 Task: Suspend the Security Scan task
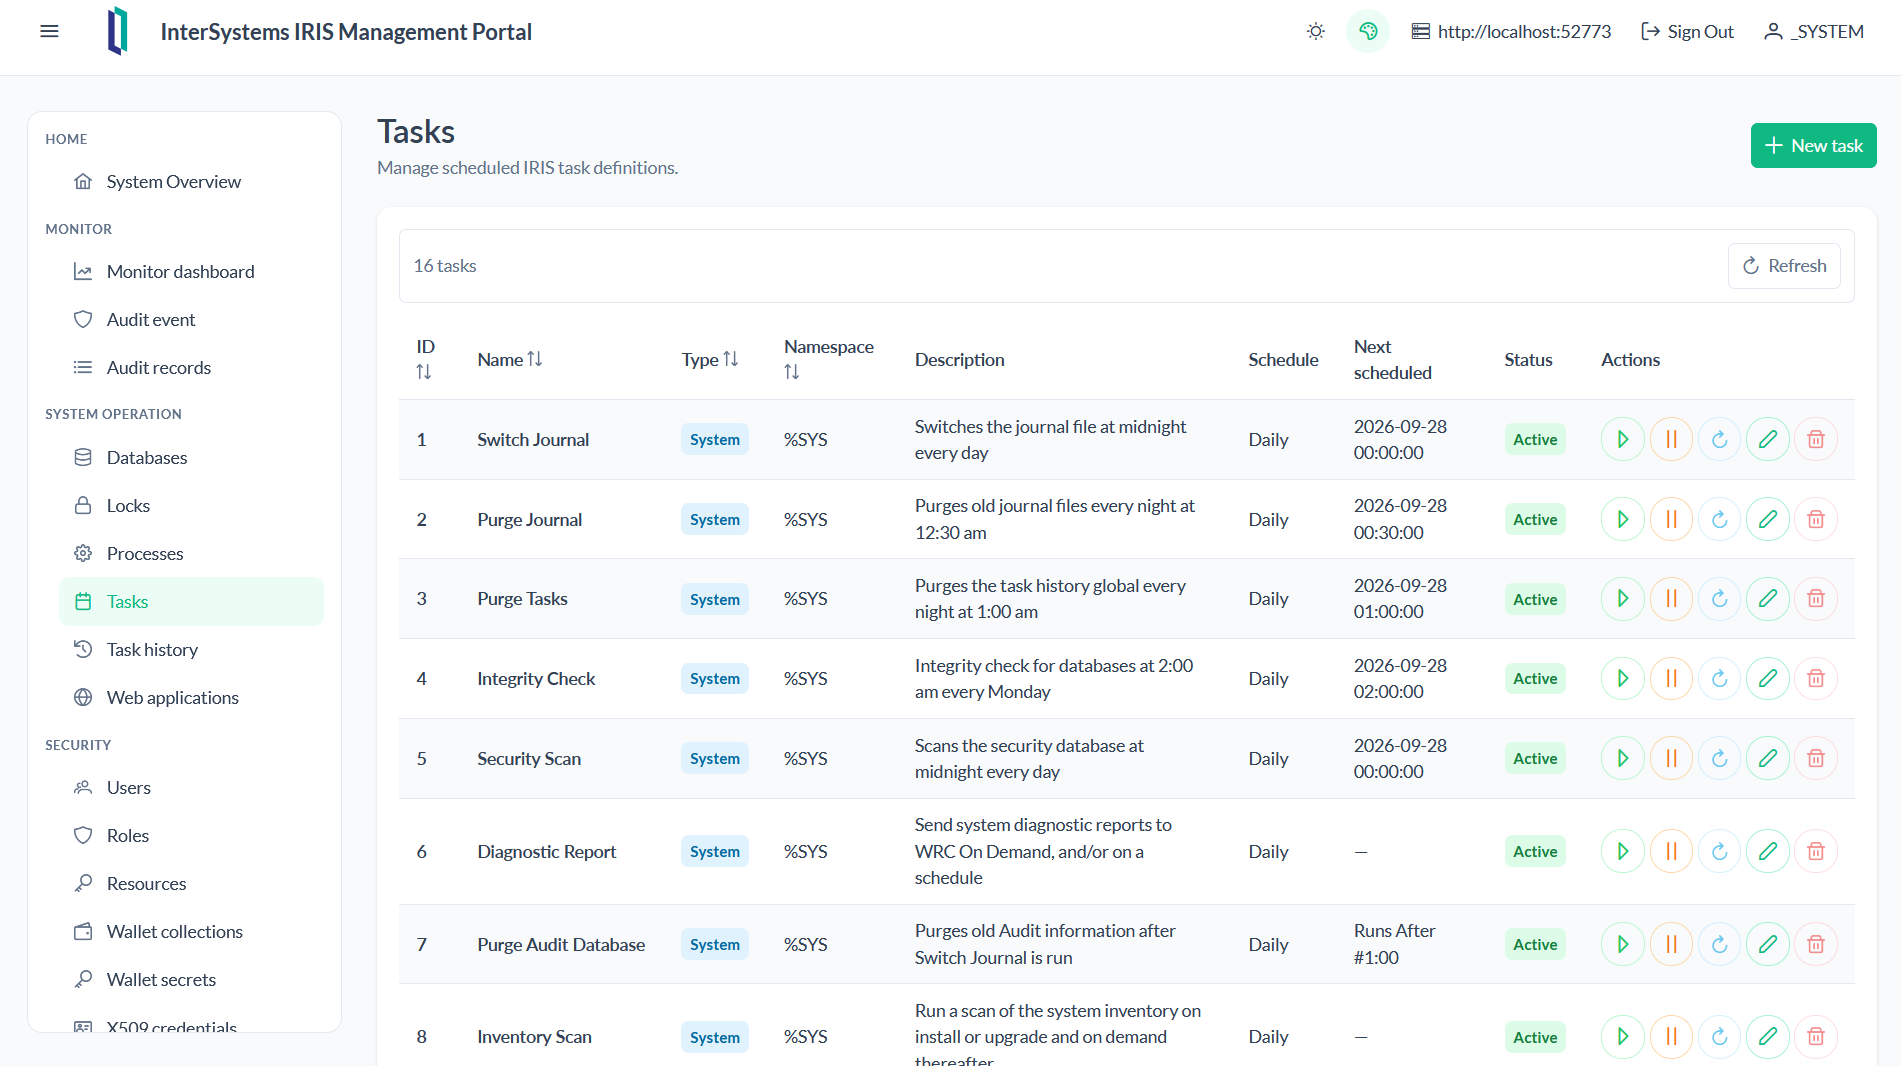[1671, 758]
